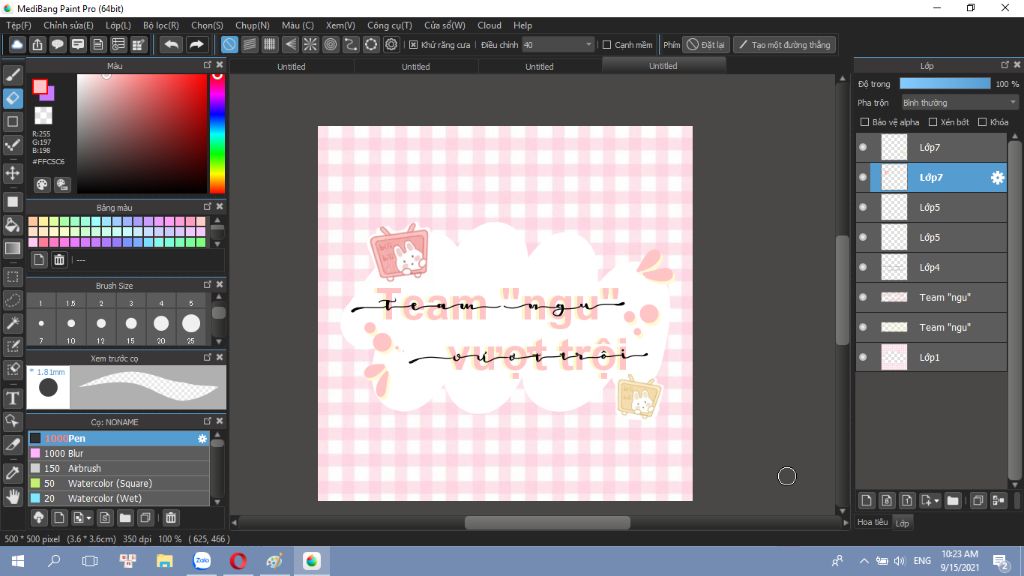Viewport: 1024px width, 576px height.
Task: Open the Công cụ(T) menu
Action: 389,25
